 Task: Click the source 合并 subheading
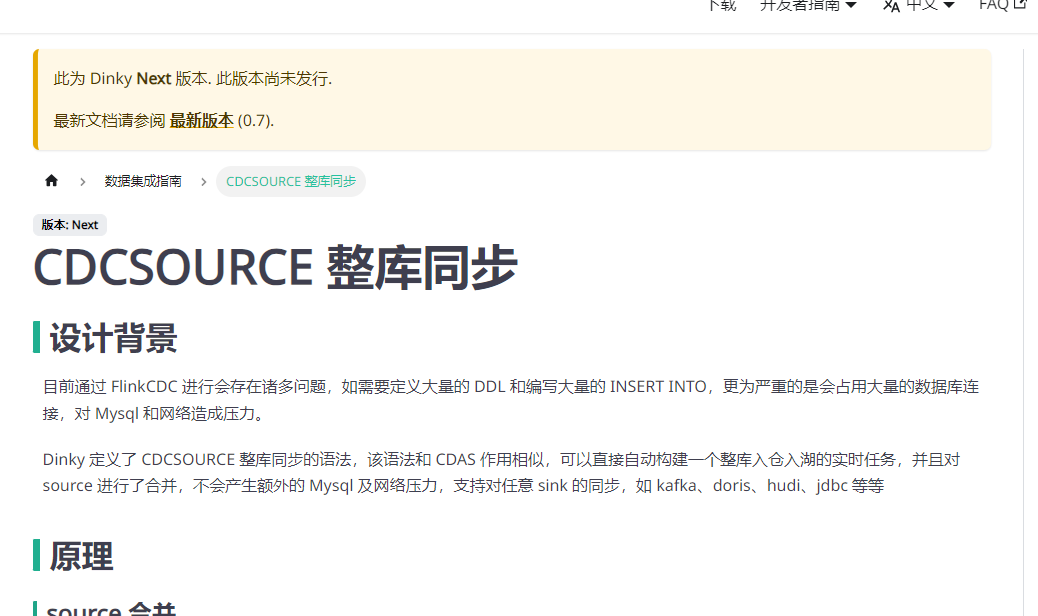click(111, 609)
